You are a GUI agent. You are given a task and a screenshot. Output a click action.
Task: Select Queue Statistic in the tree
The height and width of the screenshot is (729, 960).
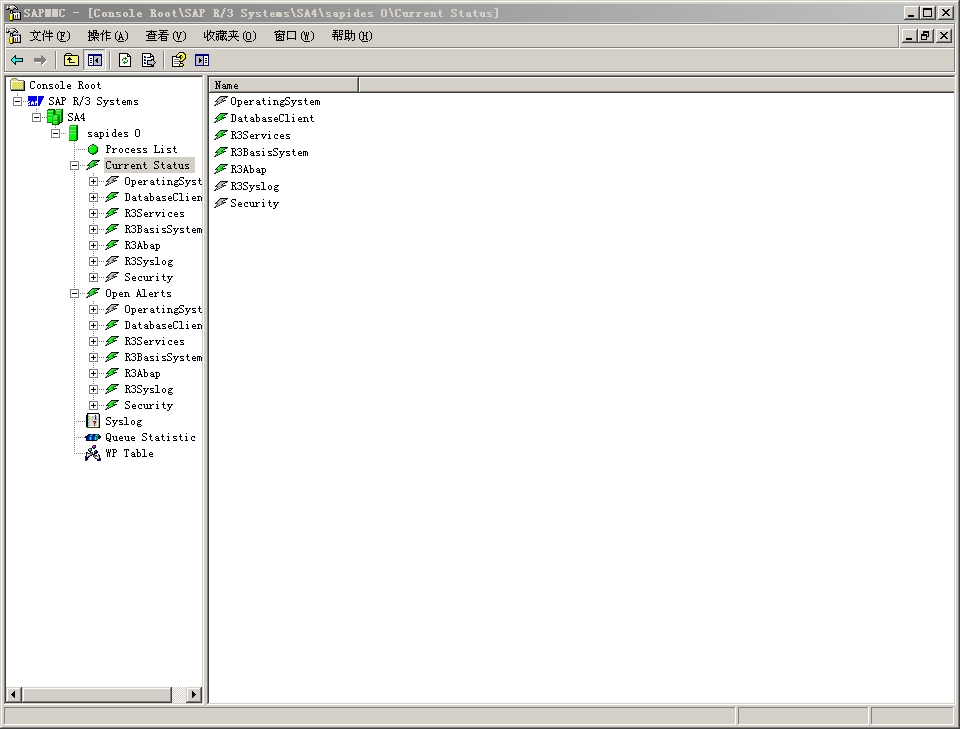point(151,437)
